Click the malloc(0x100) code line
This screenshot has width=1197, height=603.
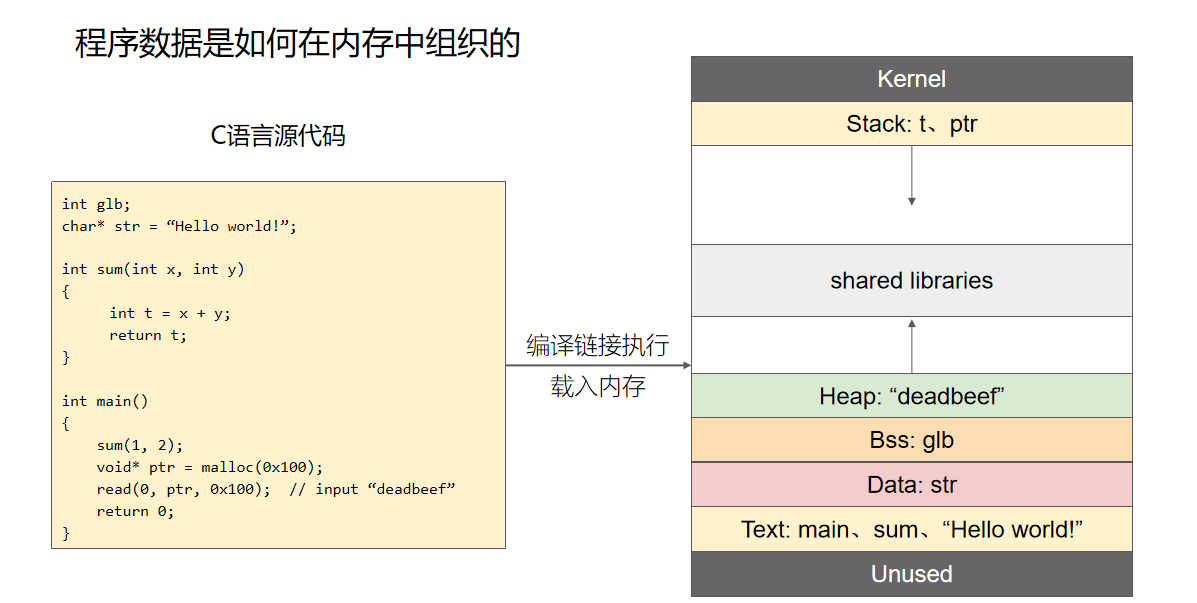pyautogui.click(x=210, y=467)
